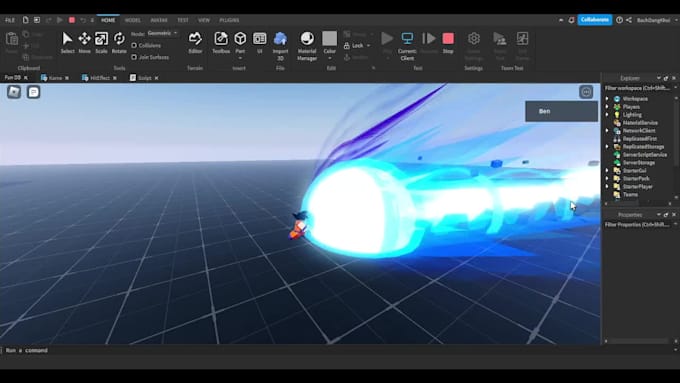Expand the ReplicatedStorage tree node
Screen dimensions: 680x383
[607, 147]
